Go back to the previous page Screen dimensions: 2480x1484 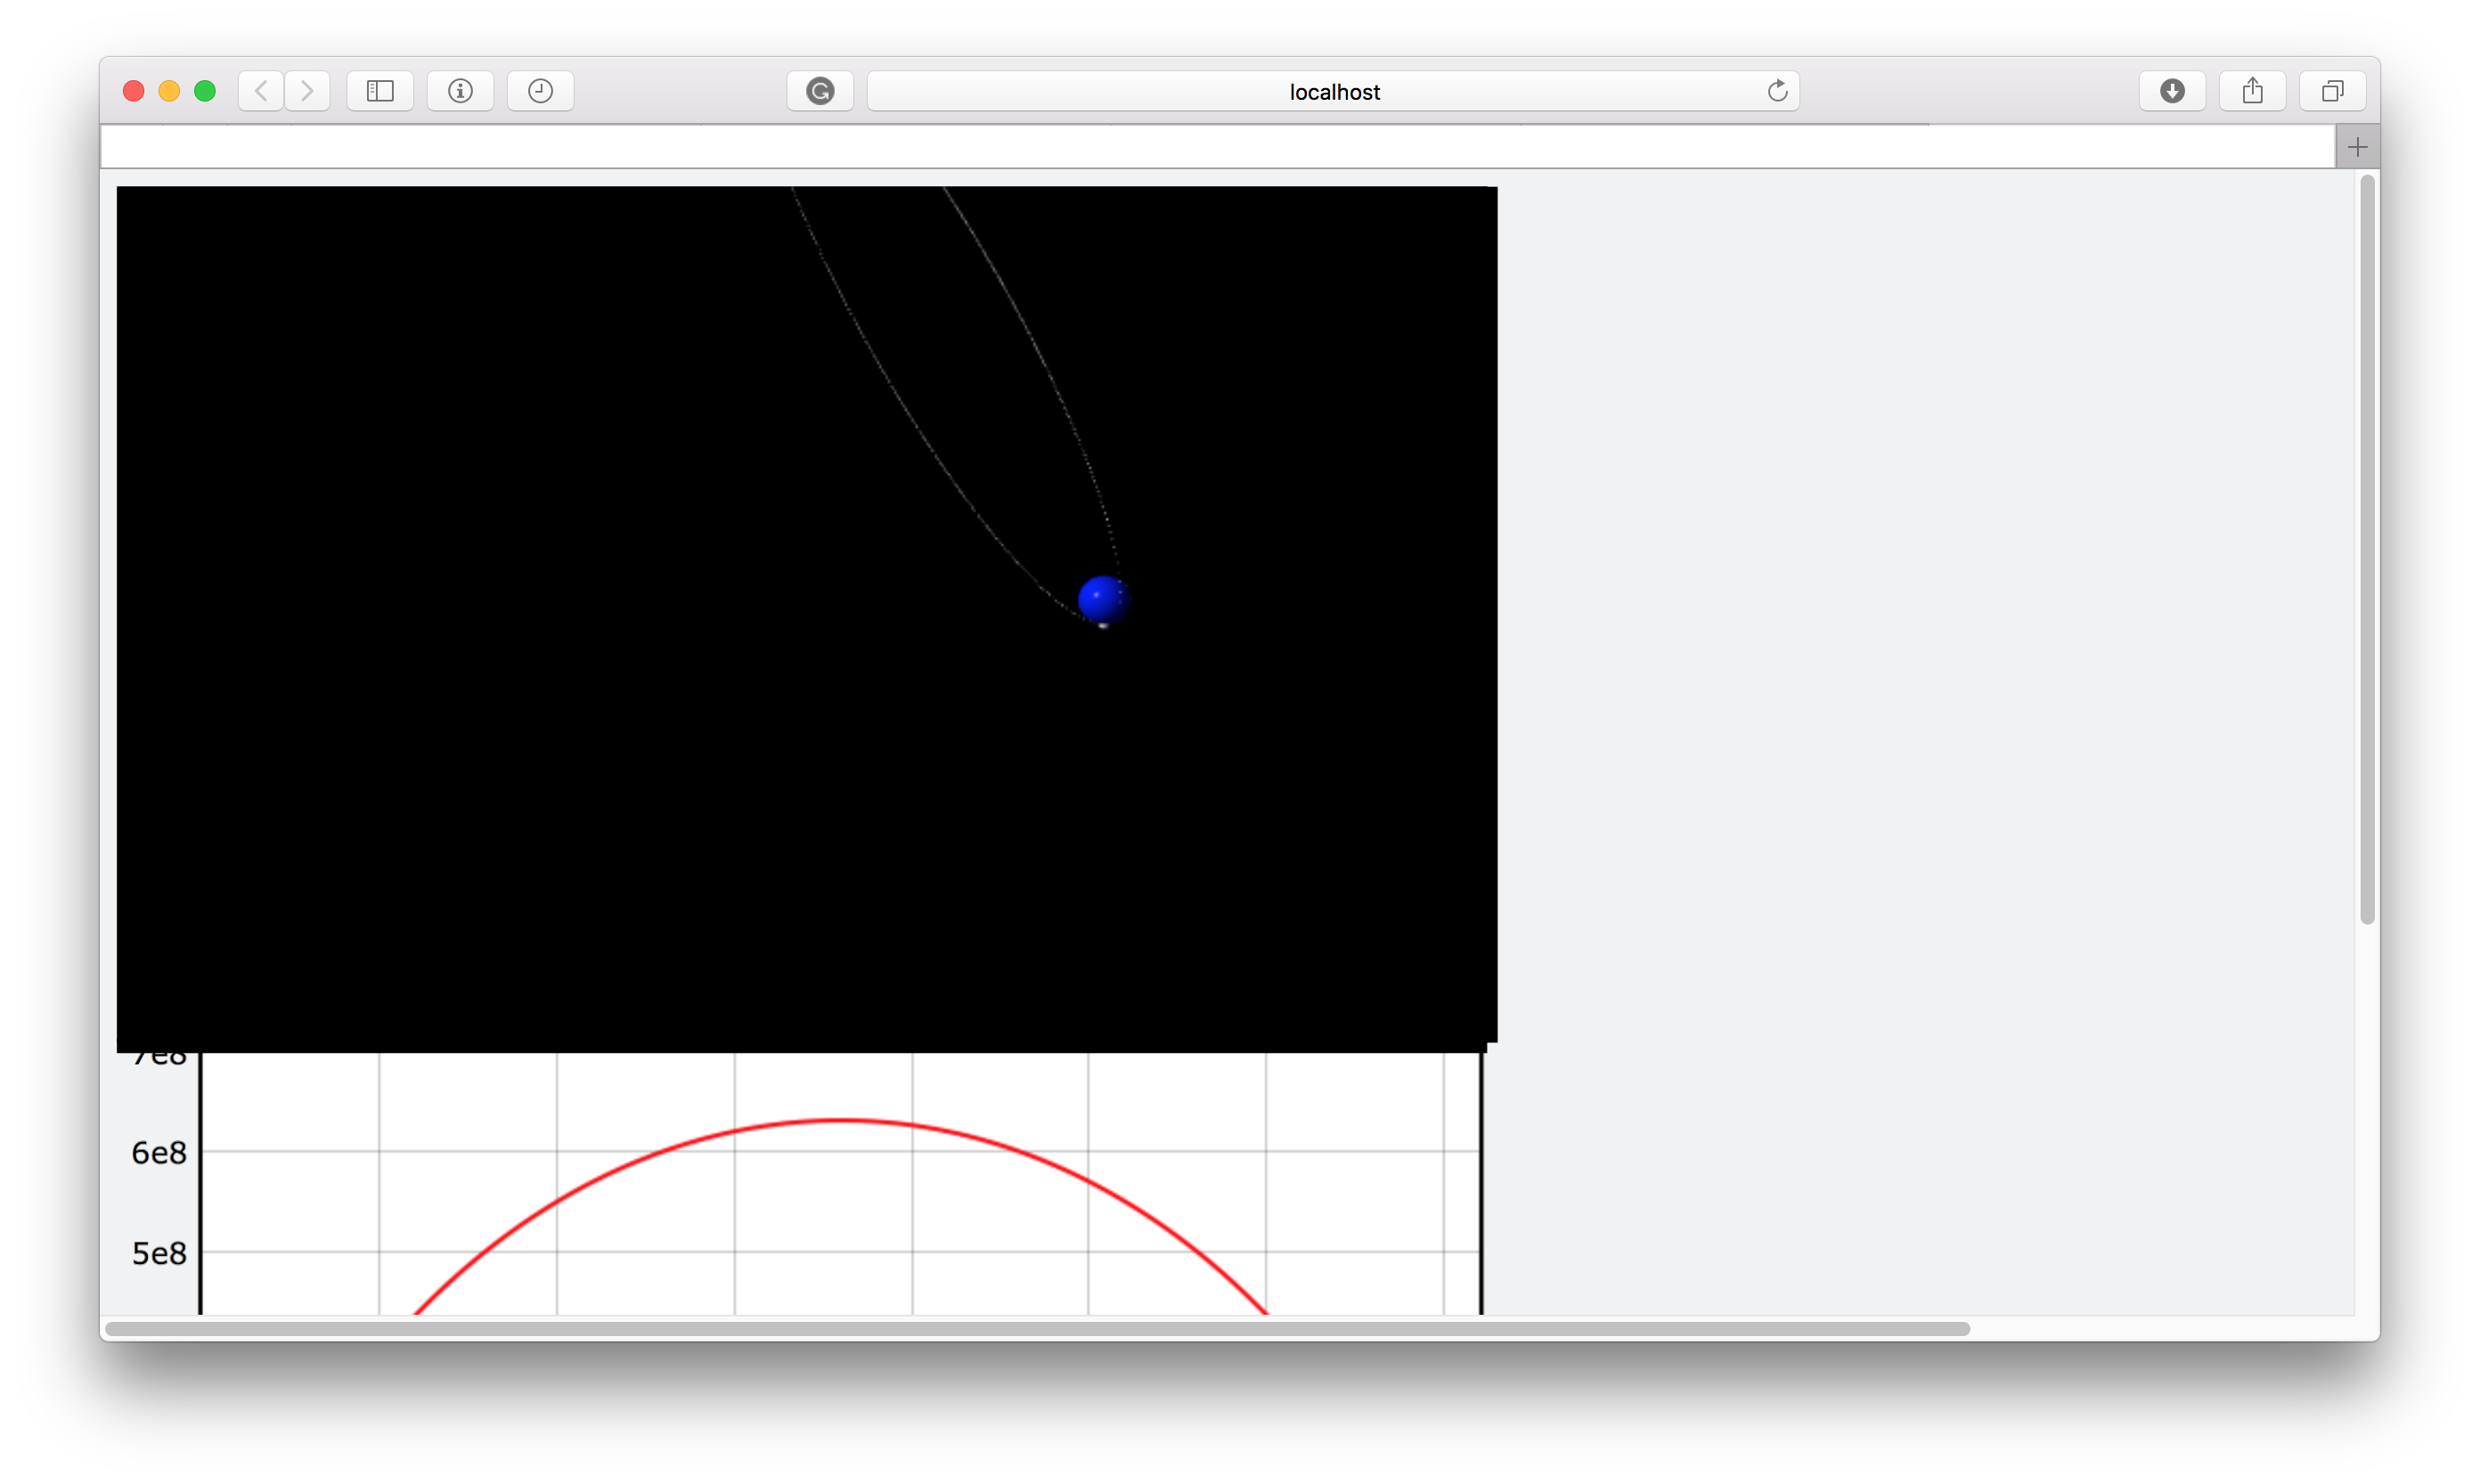pos(261,91)
